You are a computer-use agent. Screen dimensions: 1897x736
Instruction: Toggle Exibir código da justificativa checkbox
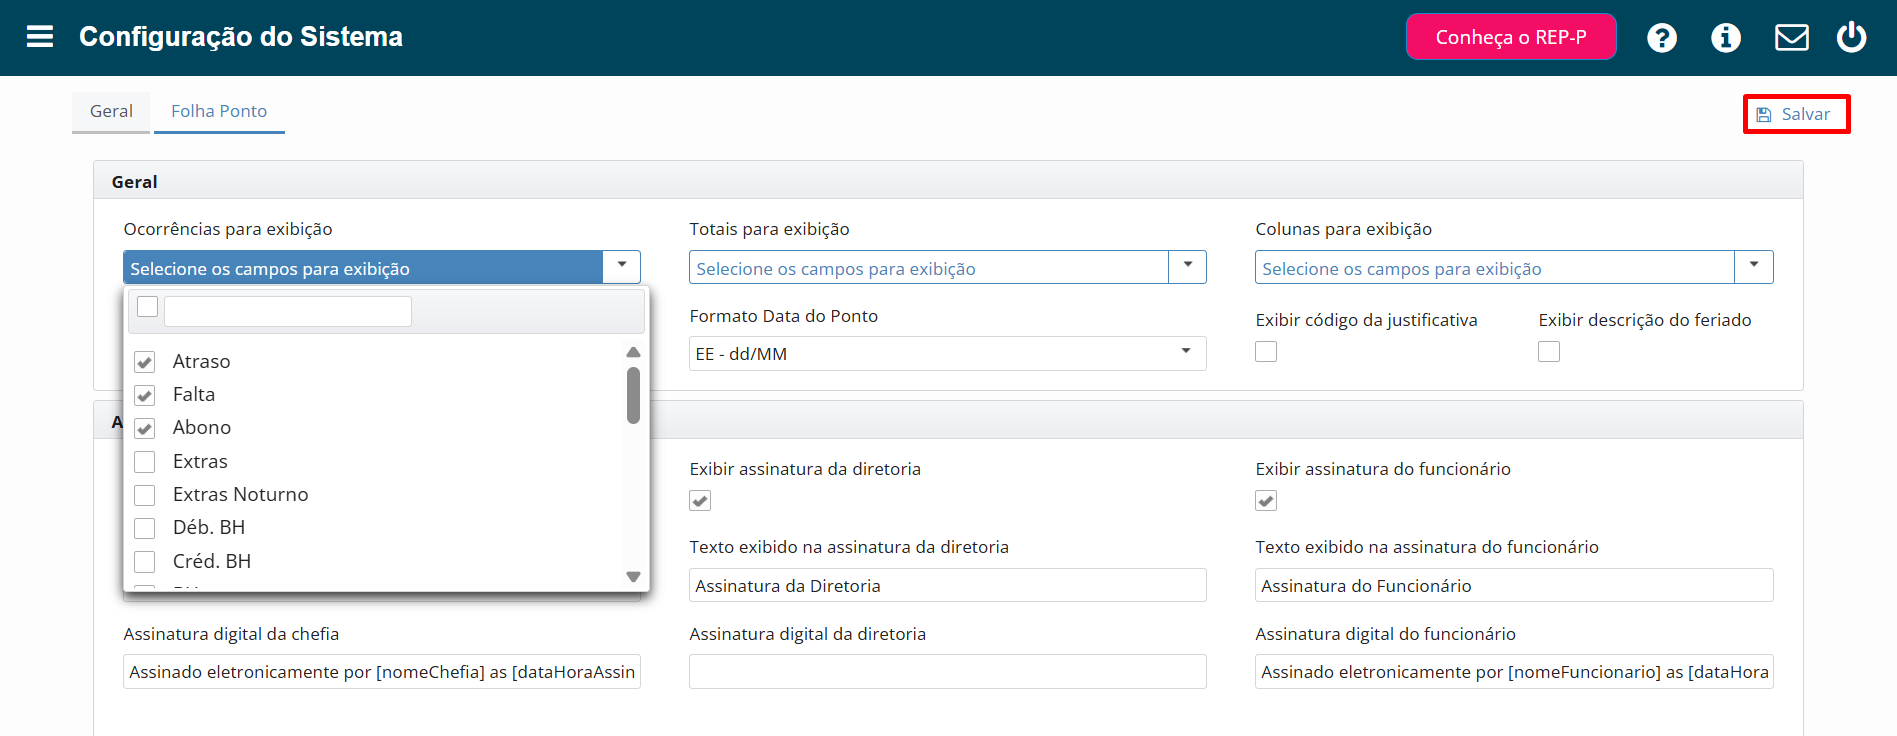tap(1266, 352)
